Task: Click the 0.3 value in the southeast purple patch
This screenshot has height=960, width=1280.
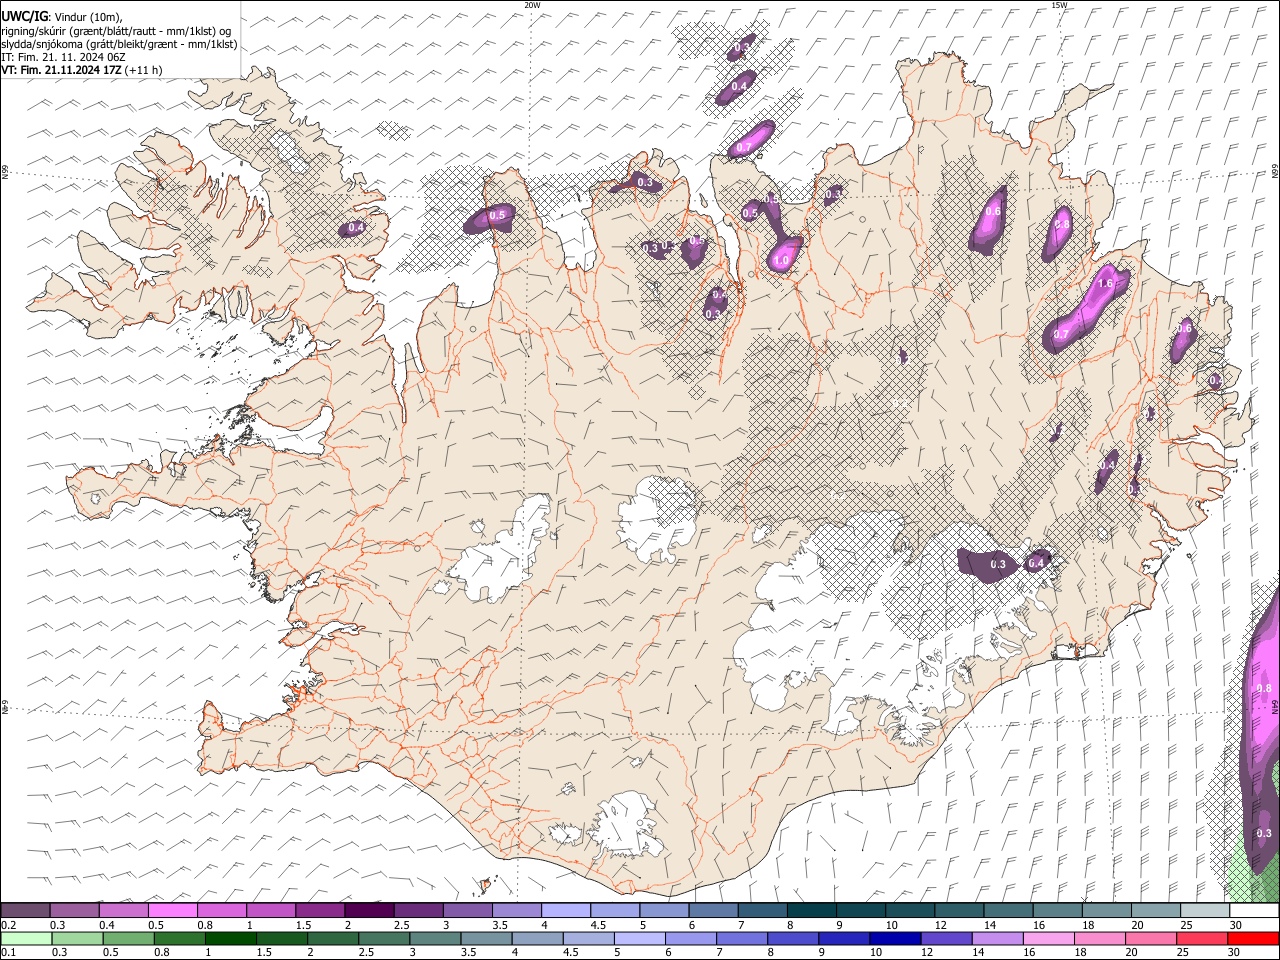Action: point(998,565)
